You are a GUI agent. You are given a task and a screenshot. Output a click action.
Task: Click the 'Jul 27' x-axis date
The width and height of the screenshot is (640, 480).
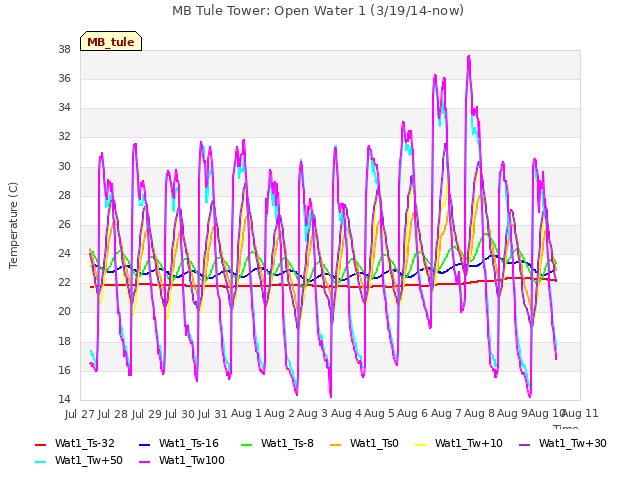[80, 414]
